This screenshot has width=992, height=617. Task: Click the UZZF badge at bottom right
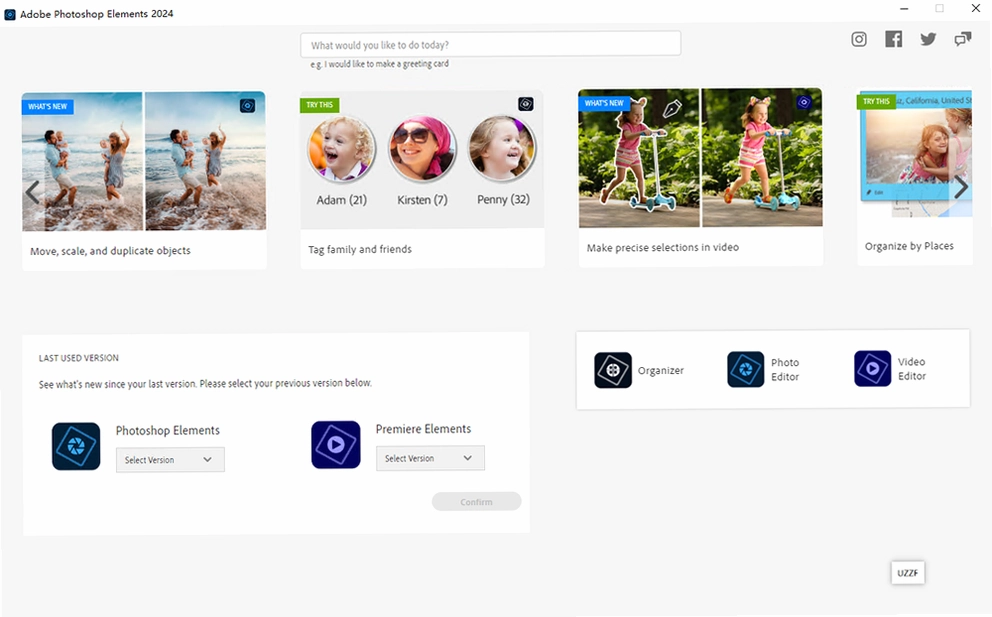click(x=908, y=573)
